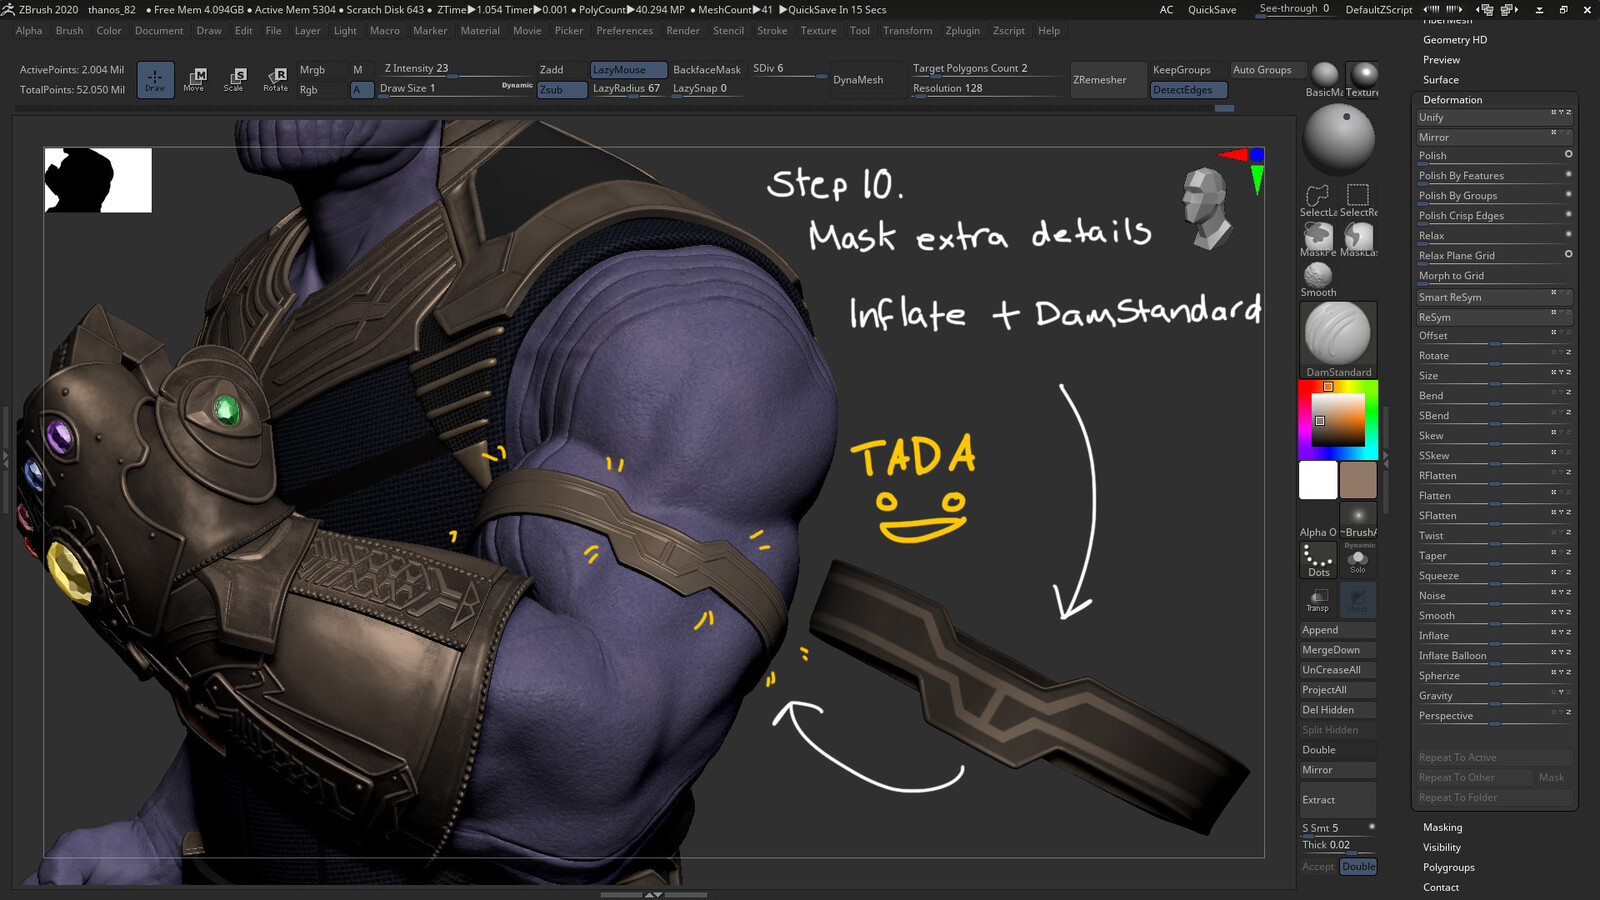Toggle KeepGroups option
This screenshot has width=1600, height=900.
pos(1186,70)
